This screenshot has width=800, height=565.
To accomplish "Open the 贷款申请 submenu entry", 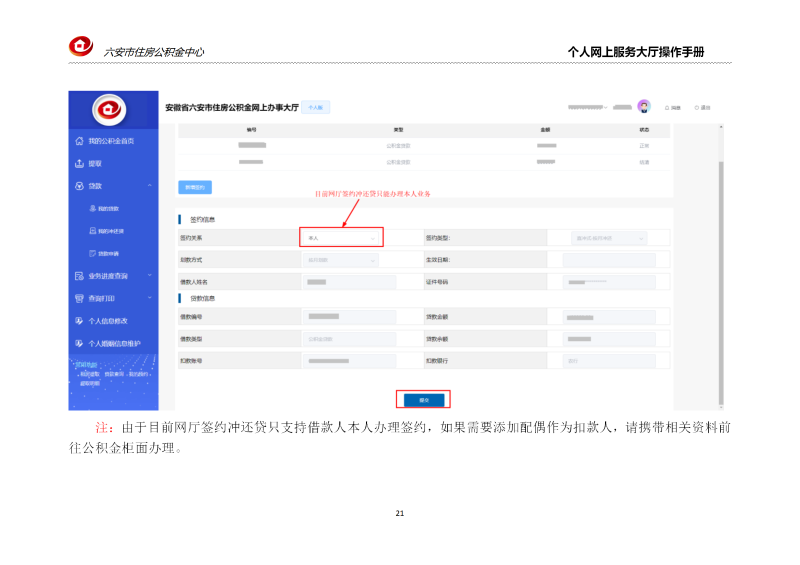I will pos(104,253).
